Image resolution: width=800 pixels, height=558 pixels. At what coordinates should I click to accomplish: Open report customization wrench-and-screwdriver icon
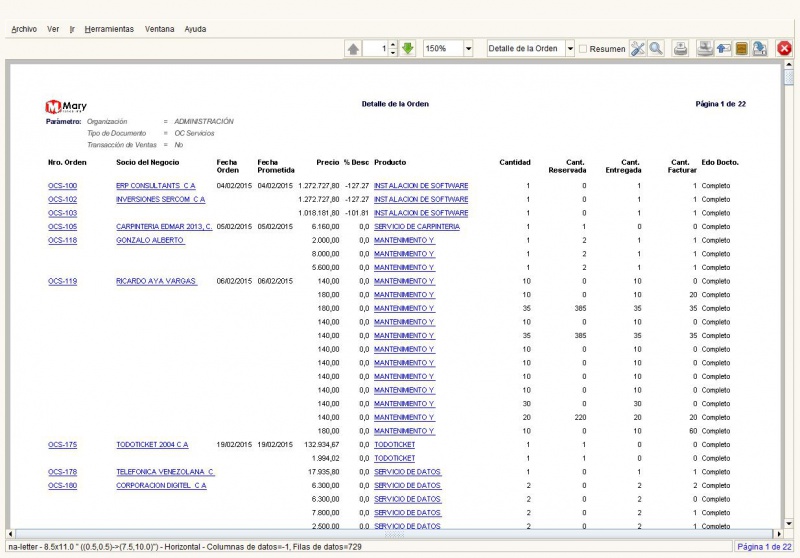638,49
